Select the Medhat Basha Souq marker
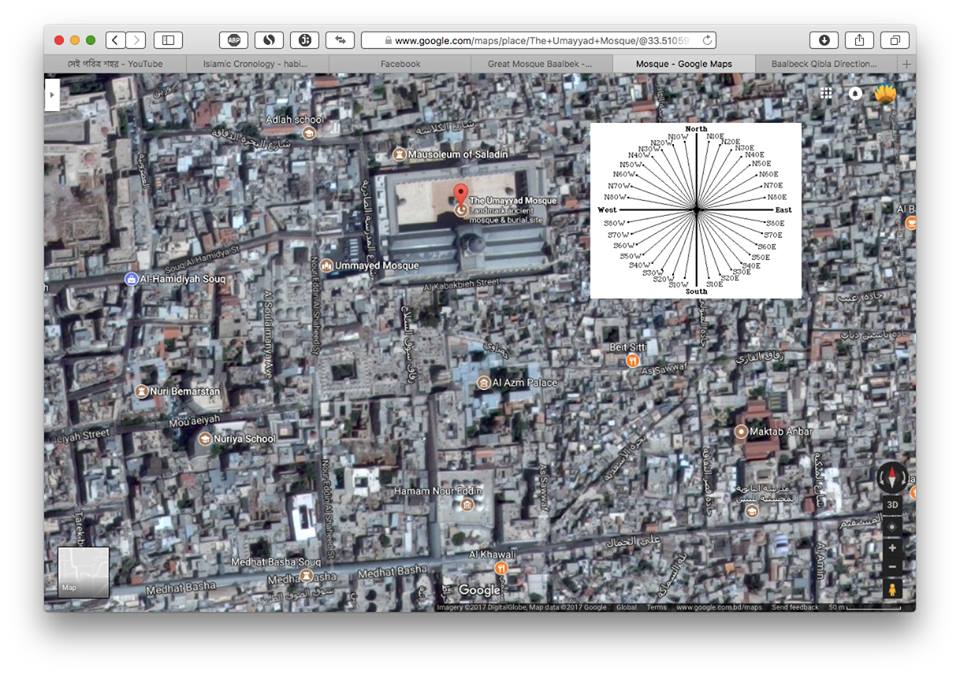Screen dimensions: 960x675 tap(306, 575)
